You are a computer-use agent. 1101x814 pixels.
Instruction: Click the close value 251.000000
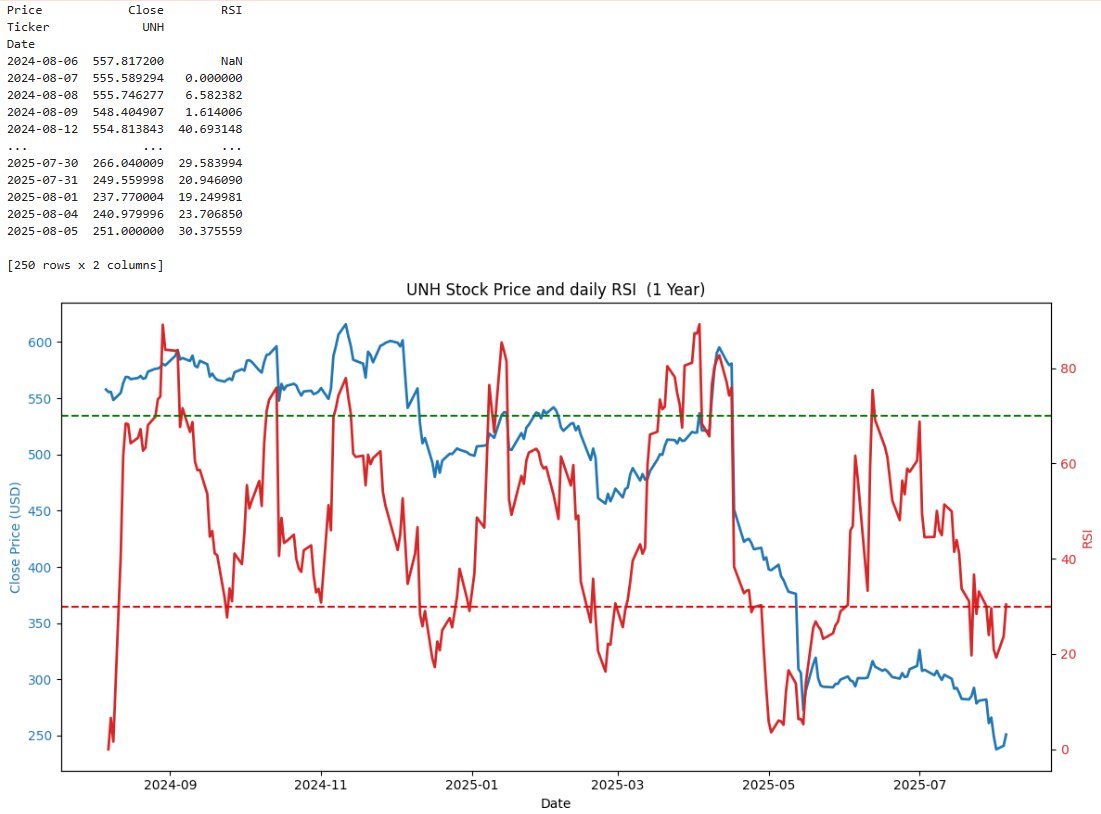coord(128,231)
